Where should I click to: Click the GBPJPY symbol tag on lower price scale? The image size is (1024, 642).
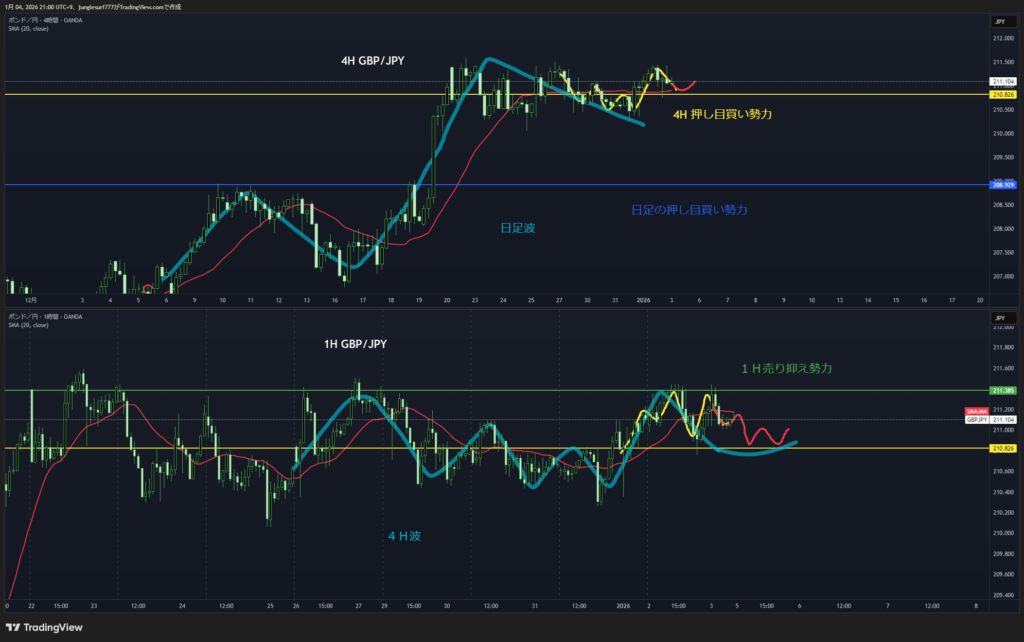(977, 421)
